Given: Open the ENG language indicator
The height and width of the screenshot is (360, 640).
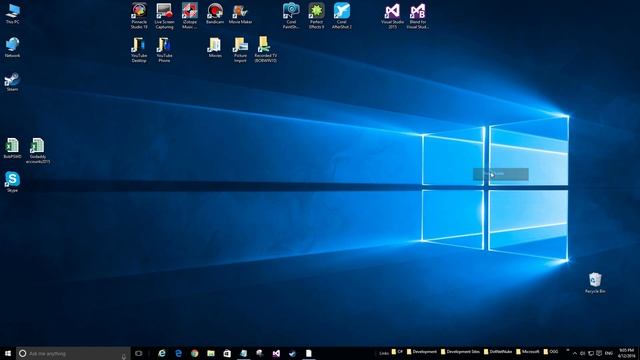Looking at the screenshot, I should coord(609,353).
